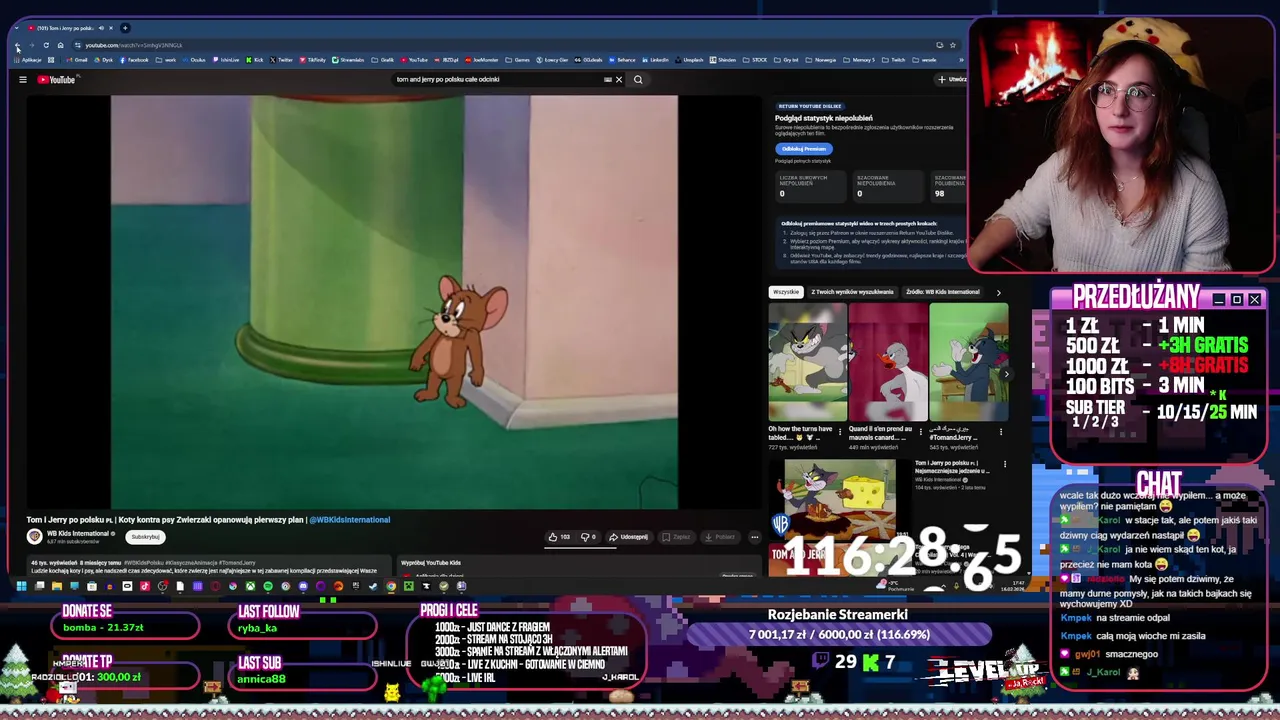Open the Windows Start button
Viewport: 1280px width, 720px height.
point(21,586)
